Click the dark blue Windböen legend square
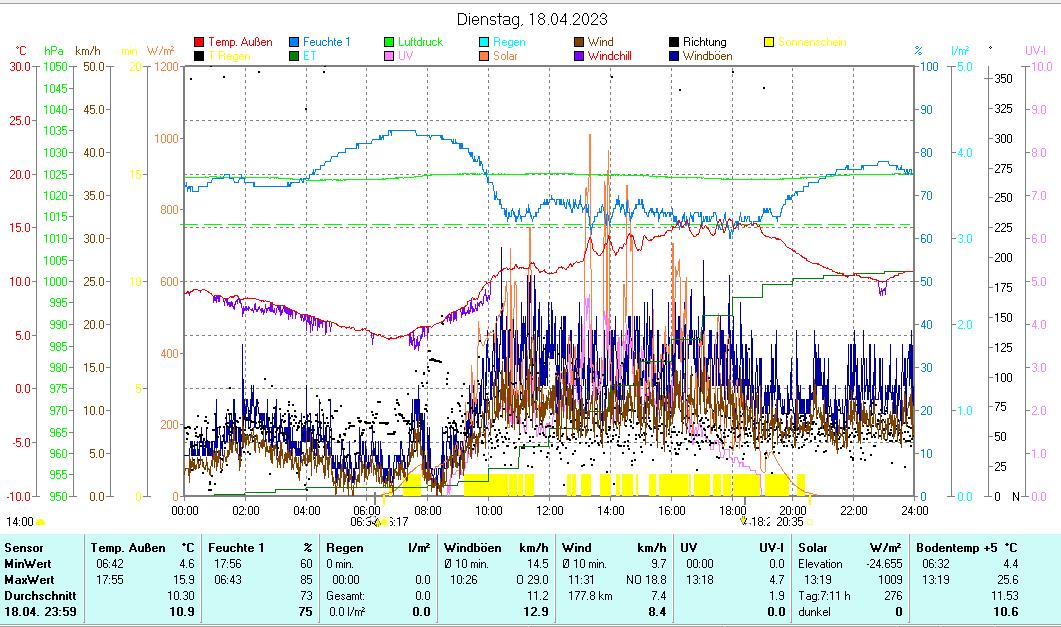This screenshot has width=1061, height=627. 674,56
